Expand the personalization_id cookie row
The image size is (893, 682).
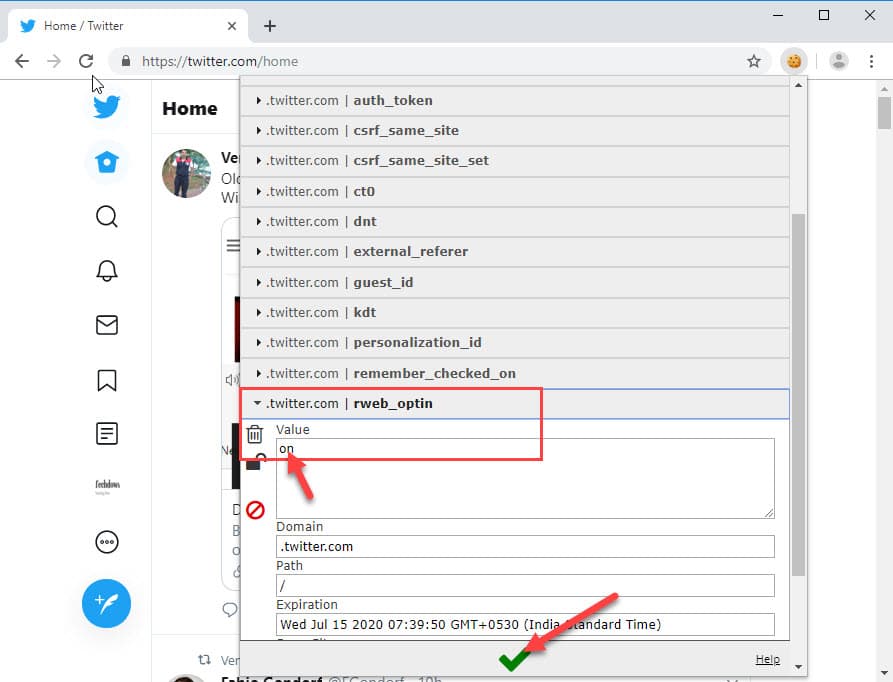(x=515, y=343)
